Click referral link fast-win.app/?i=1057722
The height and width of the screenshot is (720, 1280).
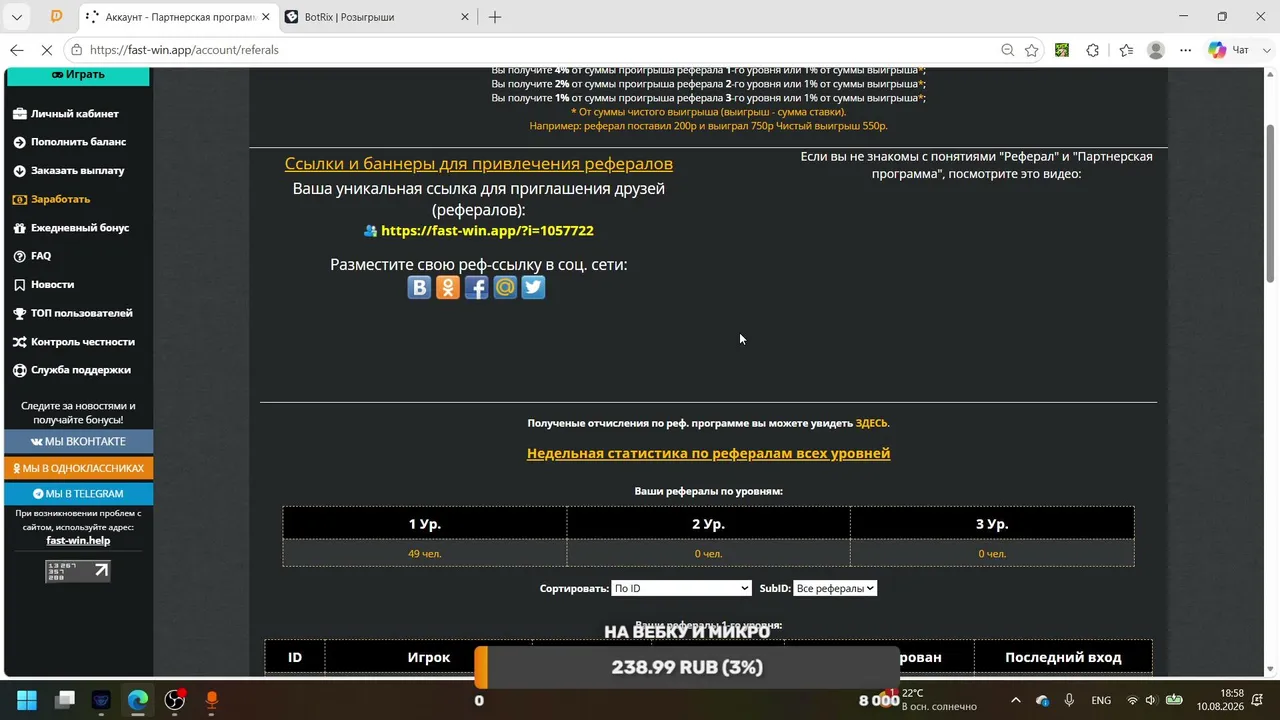coord(487,231)
